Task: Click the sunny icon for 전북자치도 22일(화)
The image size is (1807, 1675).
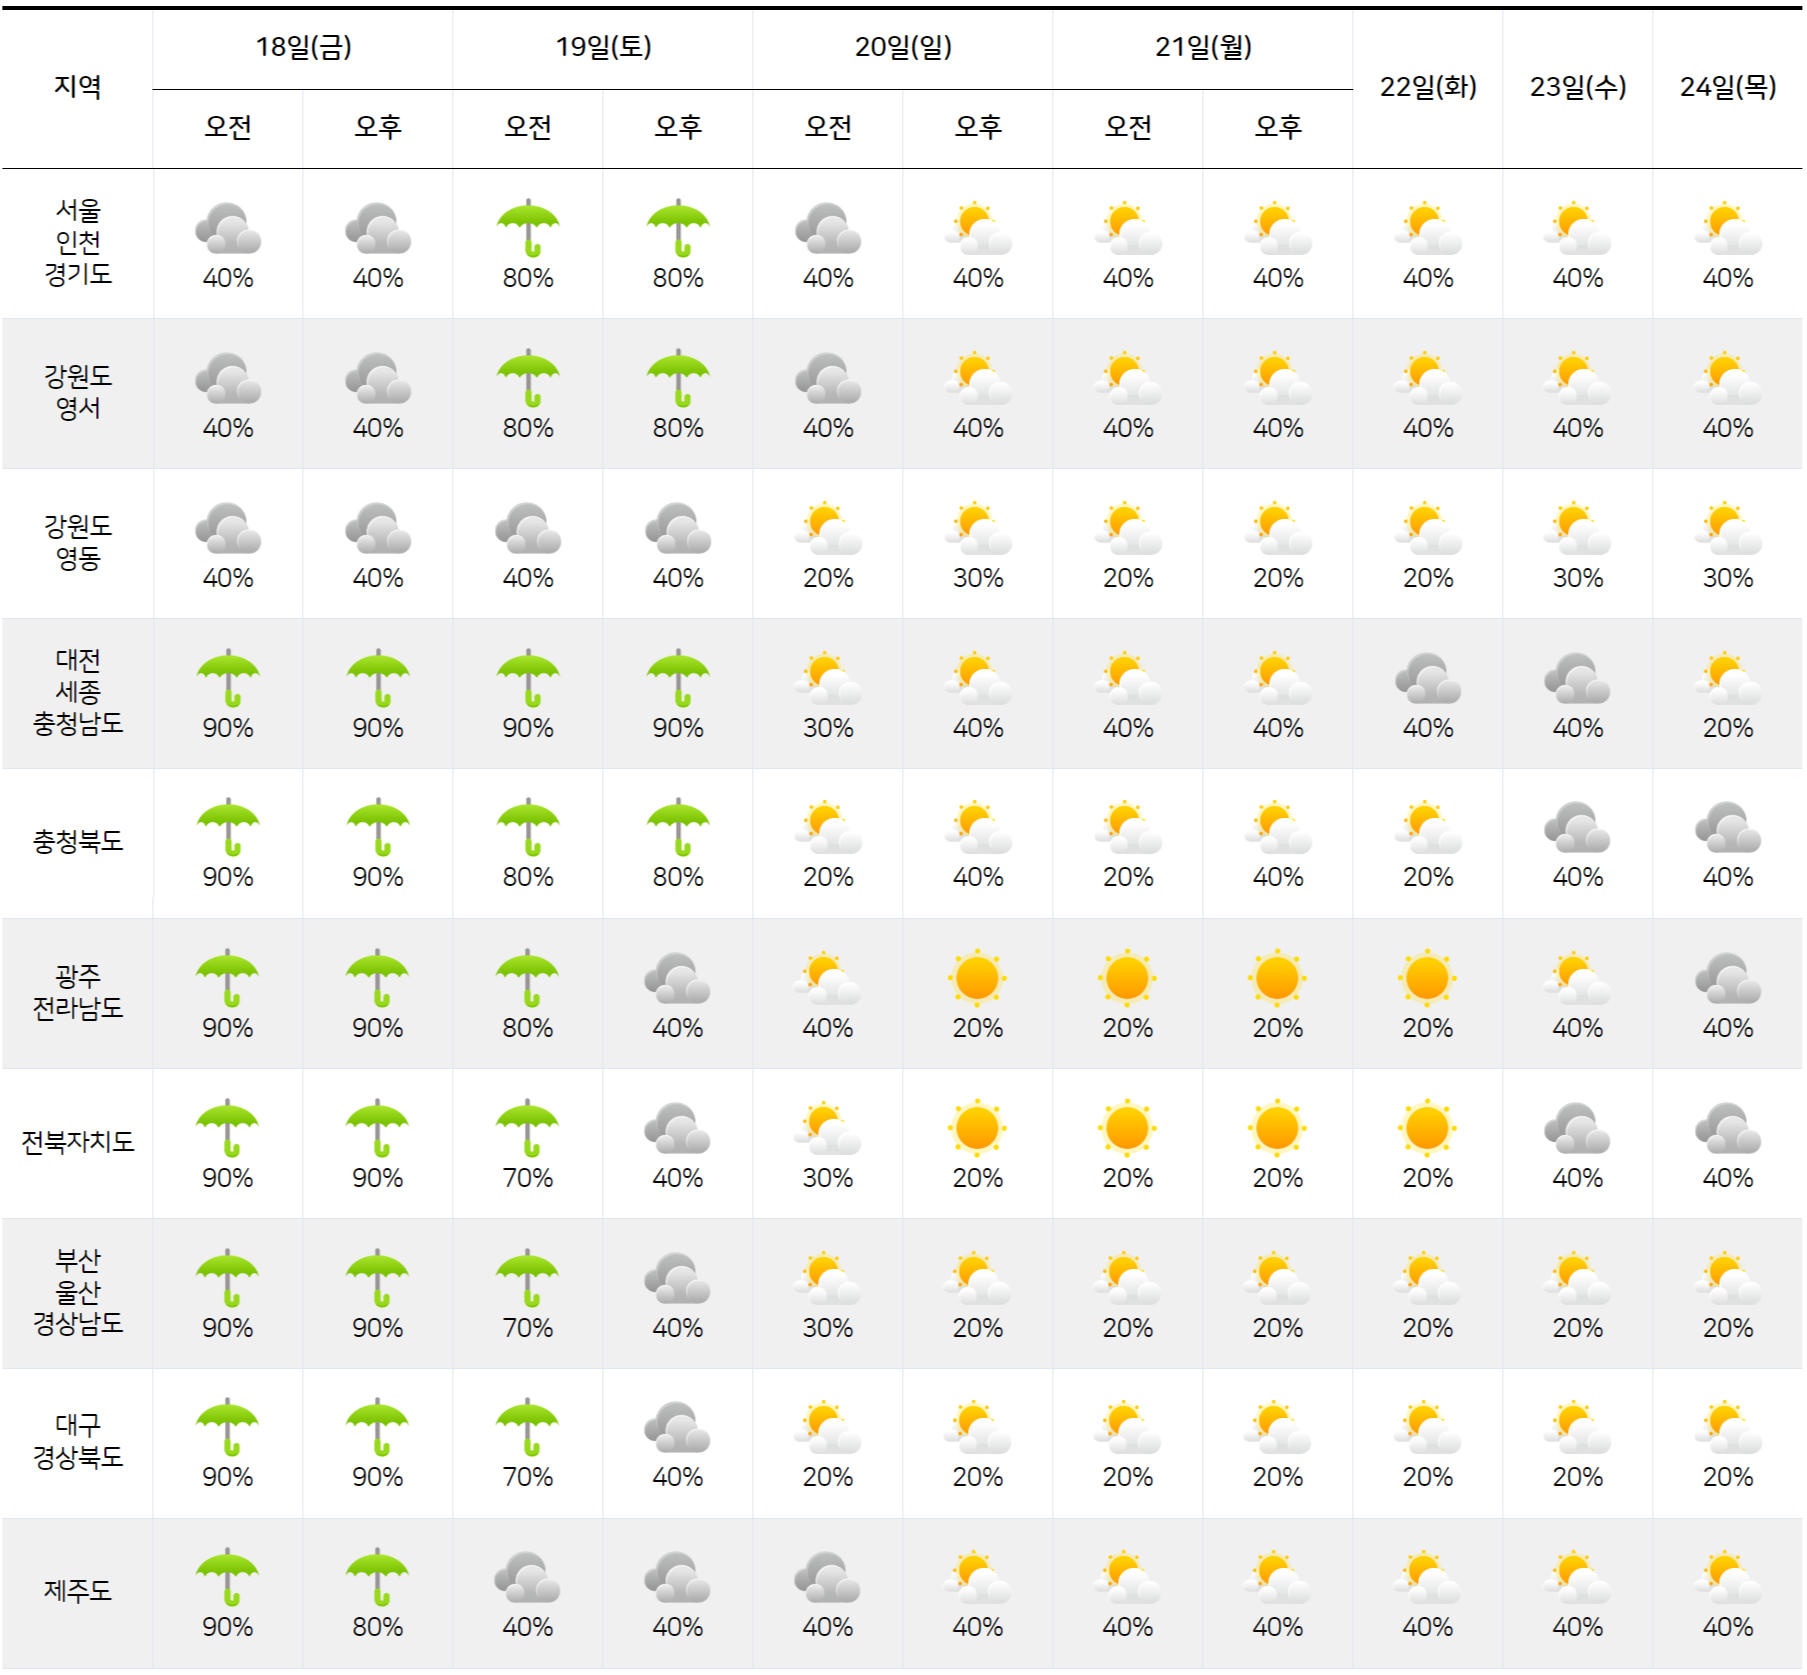Action: [x=1428, y=1128]
